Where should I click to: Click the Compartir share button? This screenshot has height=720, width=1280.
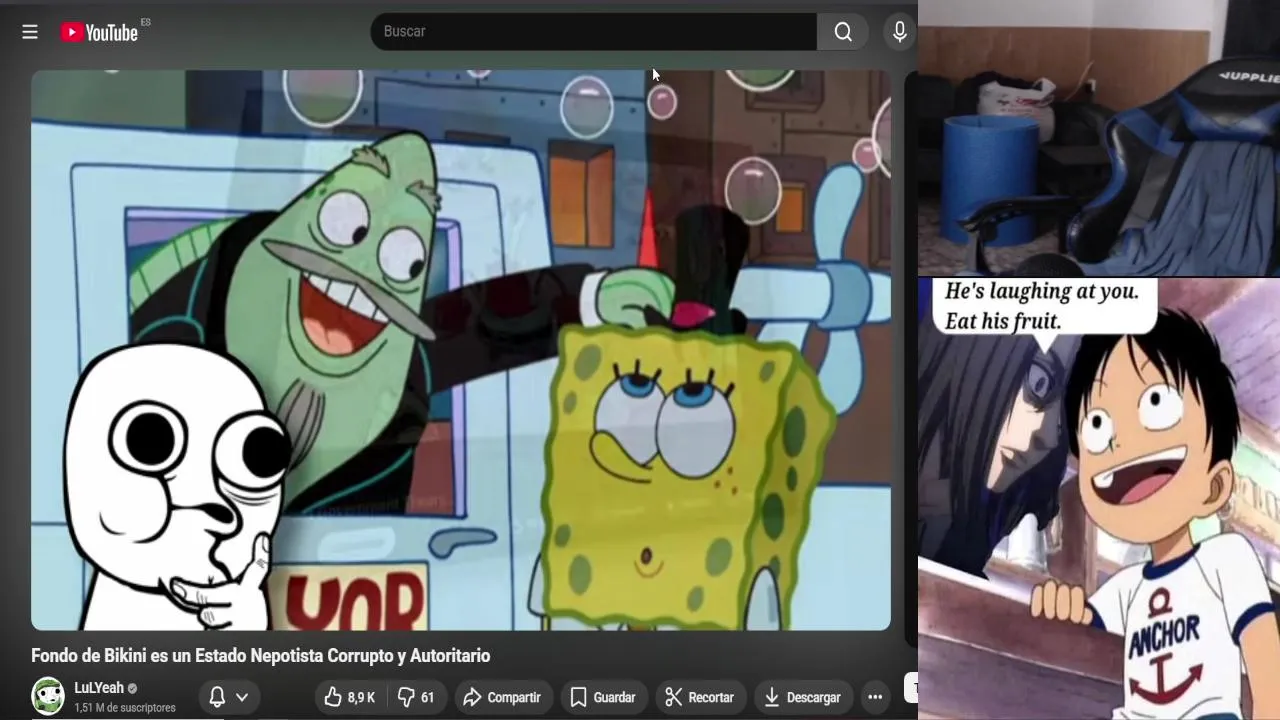coord(502,697)
